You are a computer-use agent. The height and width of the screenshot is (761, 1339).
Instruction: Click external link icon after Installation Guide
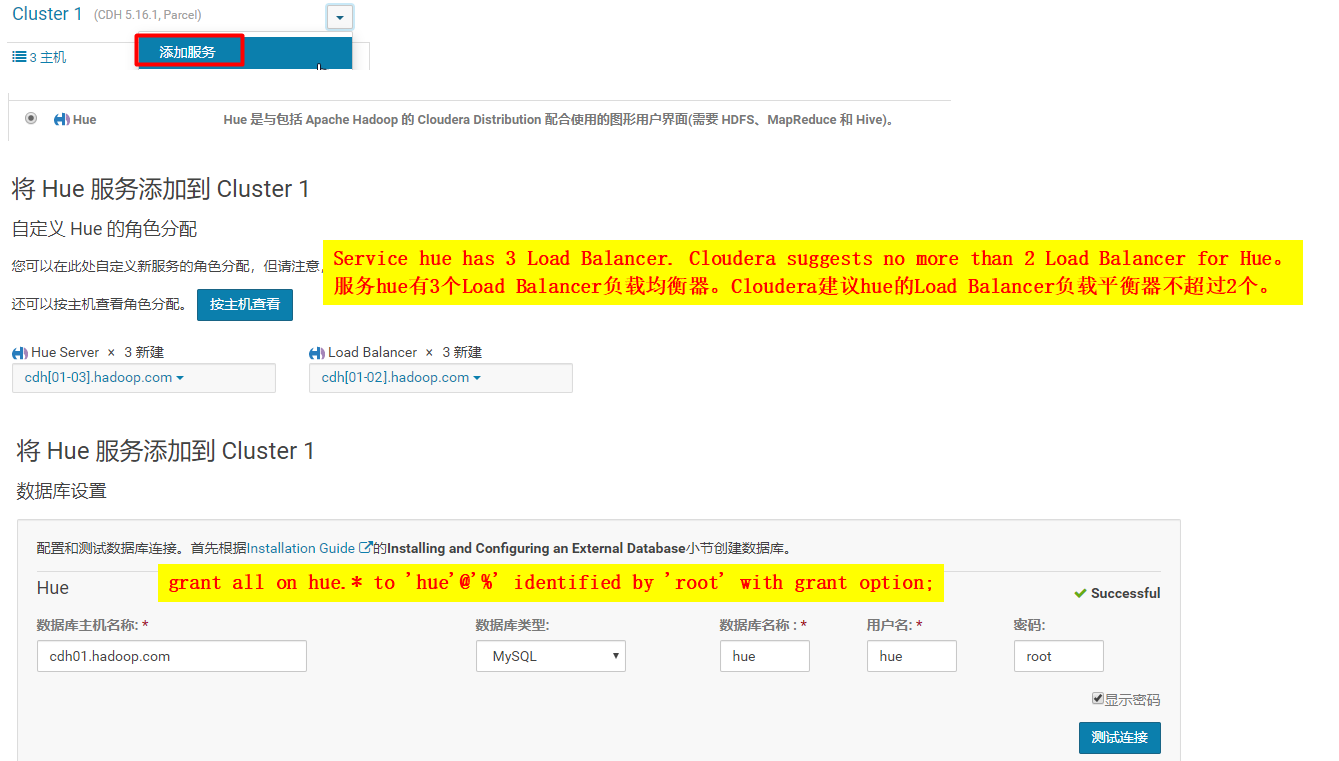(366, 548)
